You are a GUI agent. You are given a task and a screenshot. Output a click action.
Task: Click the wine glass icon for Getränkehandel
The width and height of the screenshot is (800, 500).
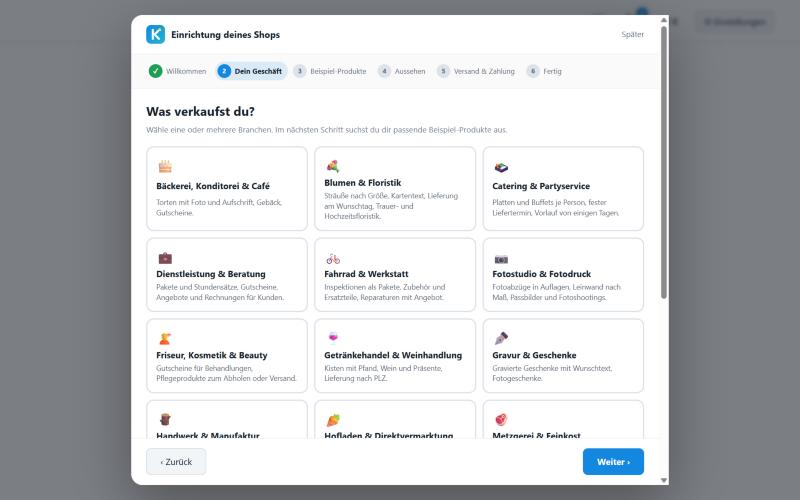333,338
